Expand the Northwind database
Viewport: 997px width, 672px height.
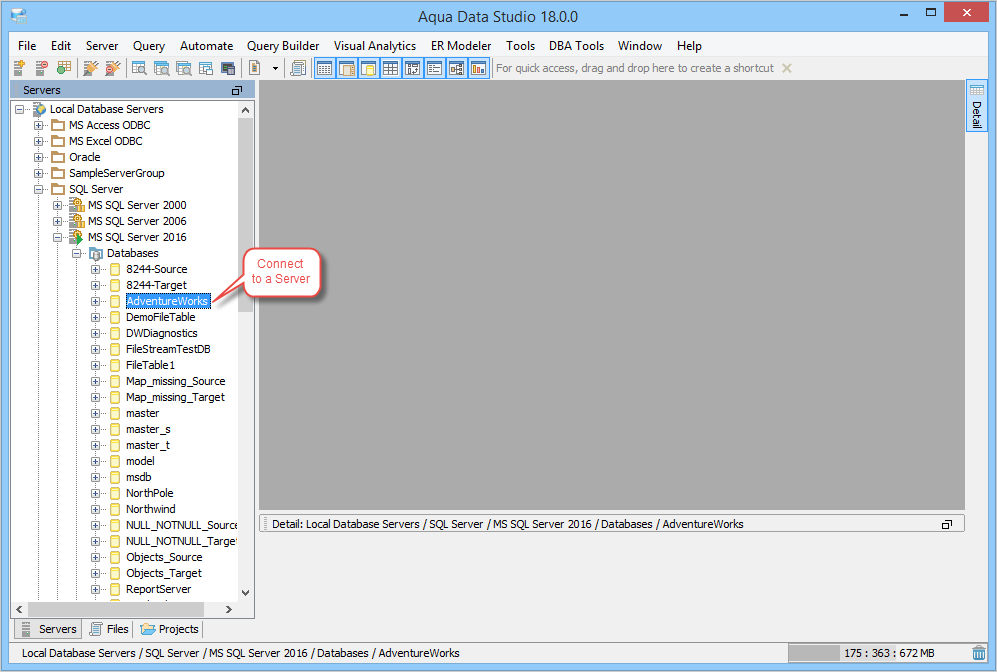[95, 509]
